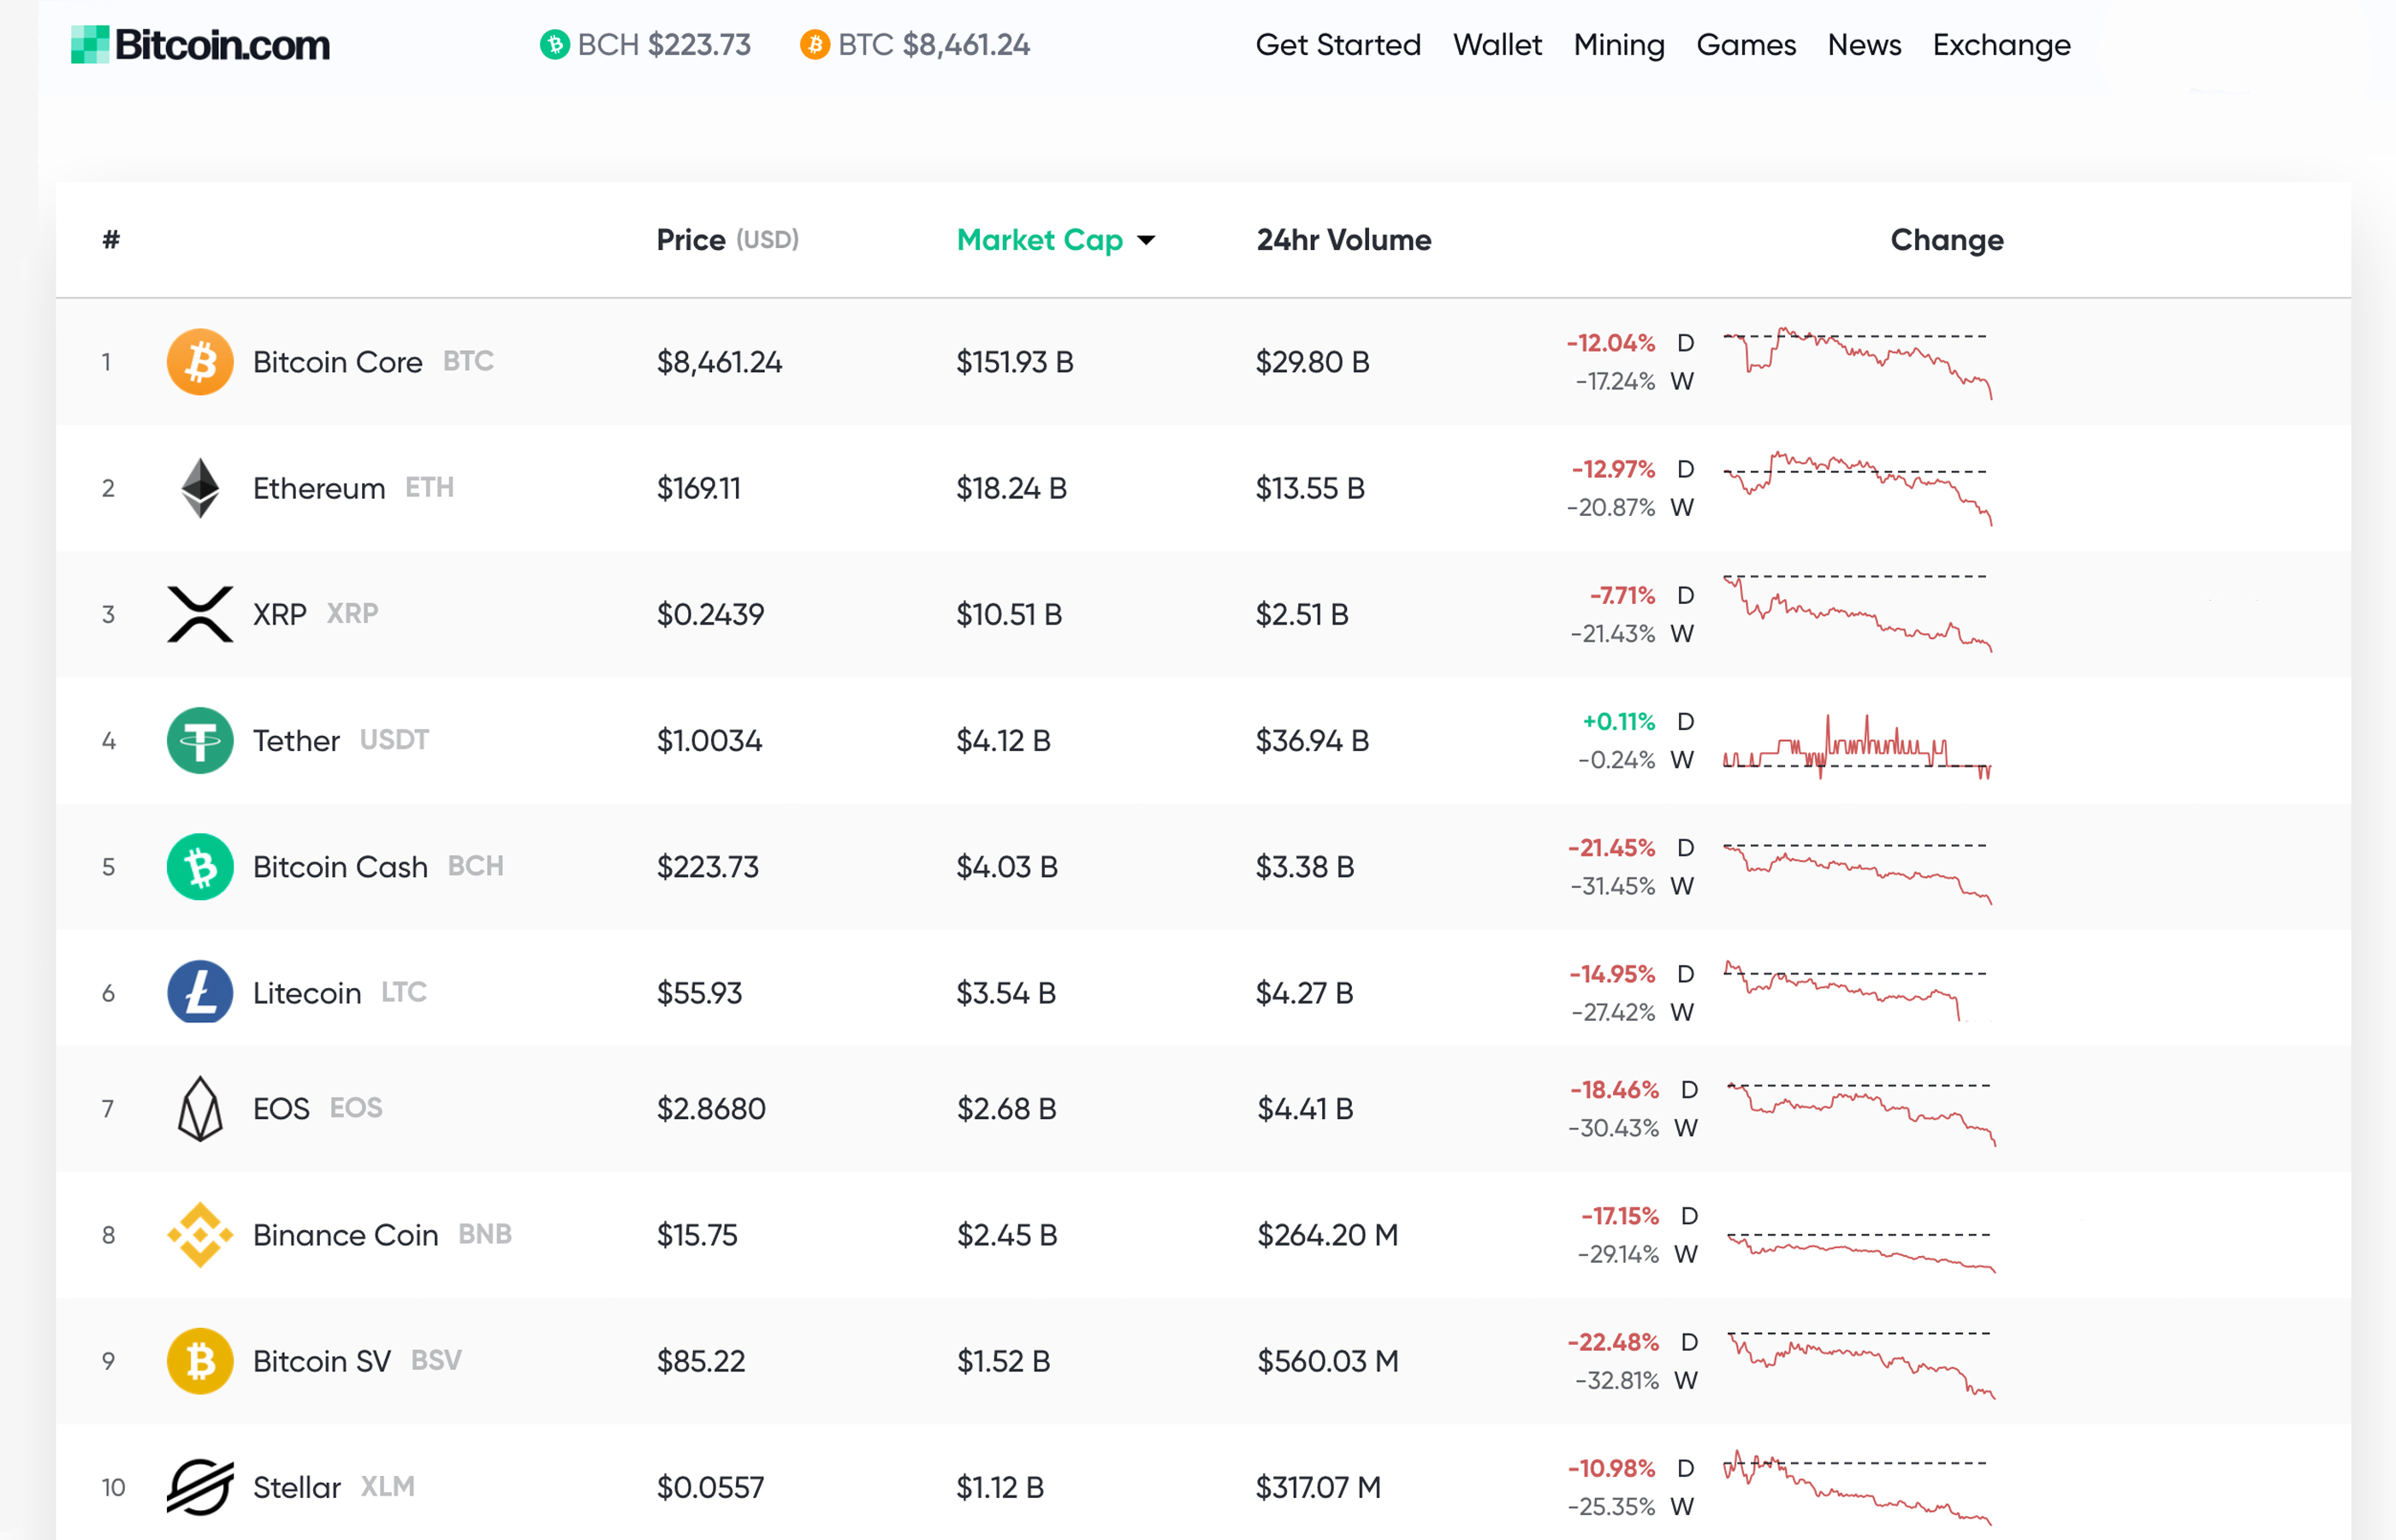Click Bitcoin SV market cap $1.52 B
Viewport: 2396px width, 1540px height.
click(1003, 1360)
